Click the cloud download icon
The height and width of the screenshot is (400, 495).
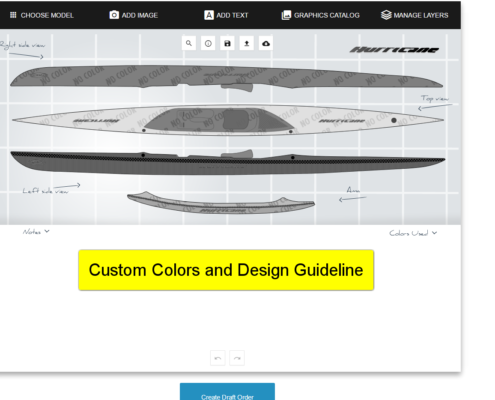tap(266, 43)
